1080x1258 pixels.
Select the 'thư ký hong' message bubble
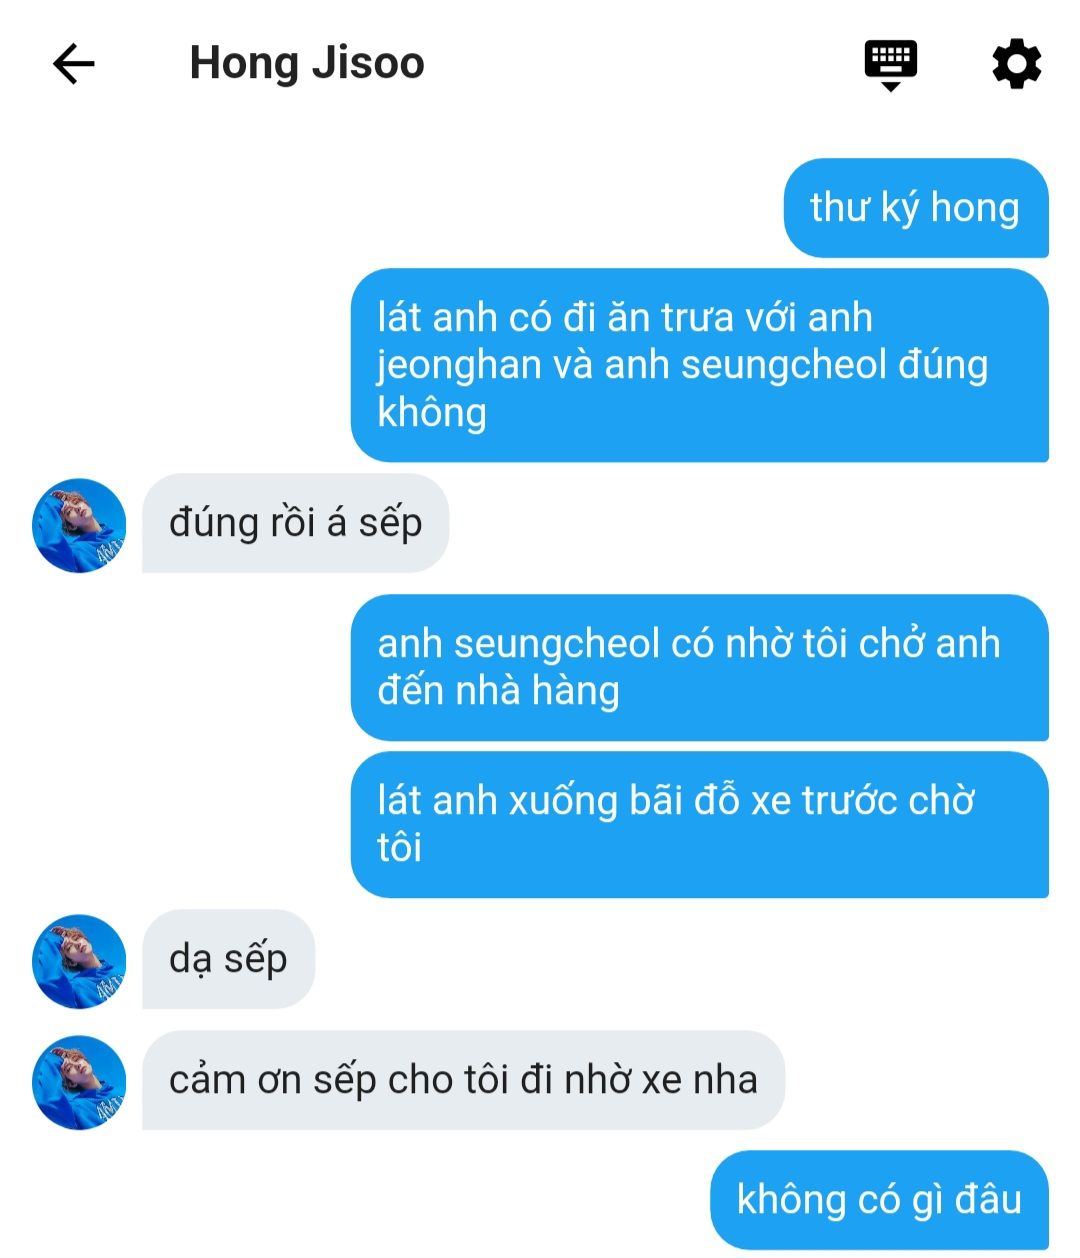tap(916, 208)
